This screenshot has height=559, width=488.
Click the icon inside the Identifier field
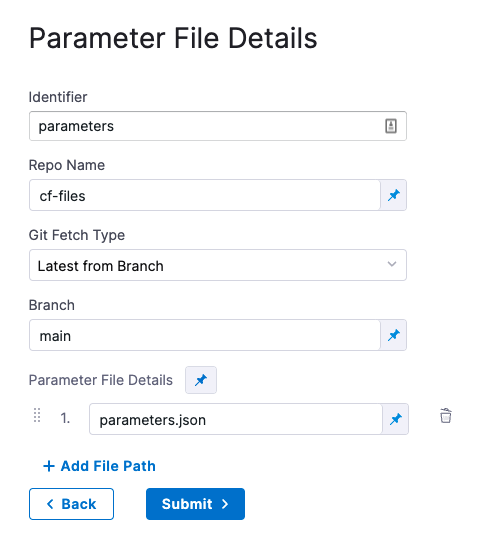tap(391, 126)
